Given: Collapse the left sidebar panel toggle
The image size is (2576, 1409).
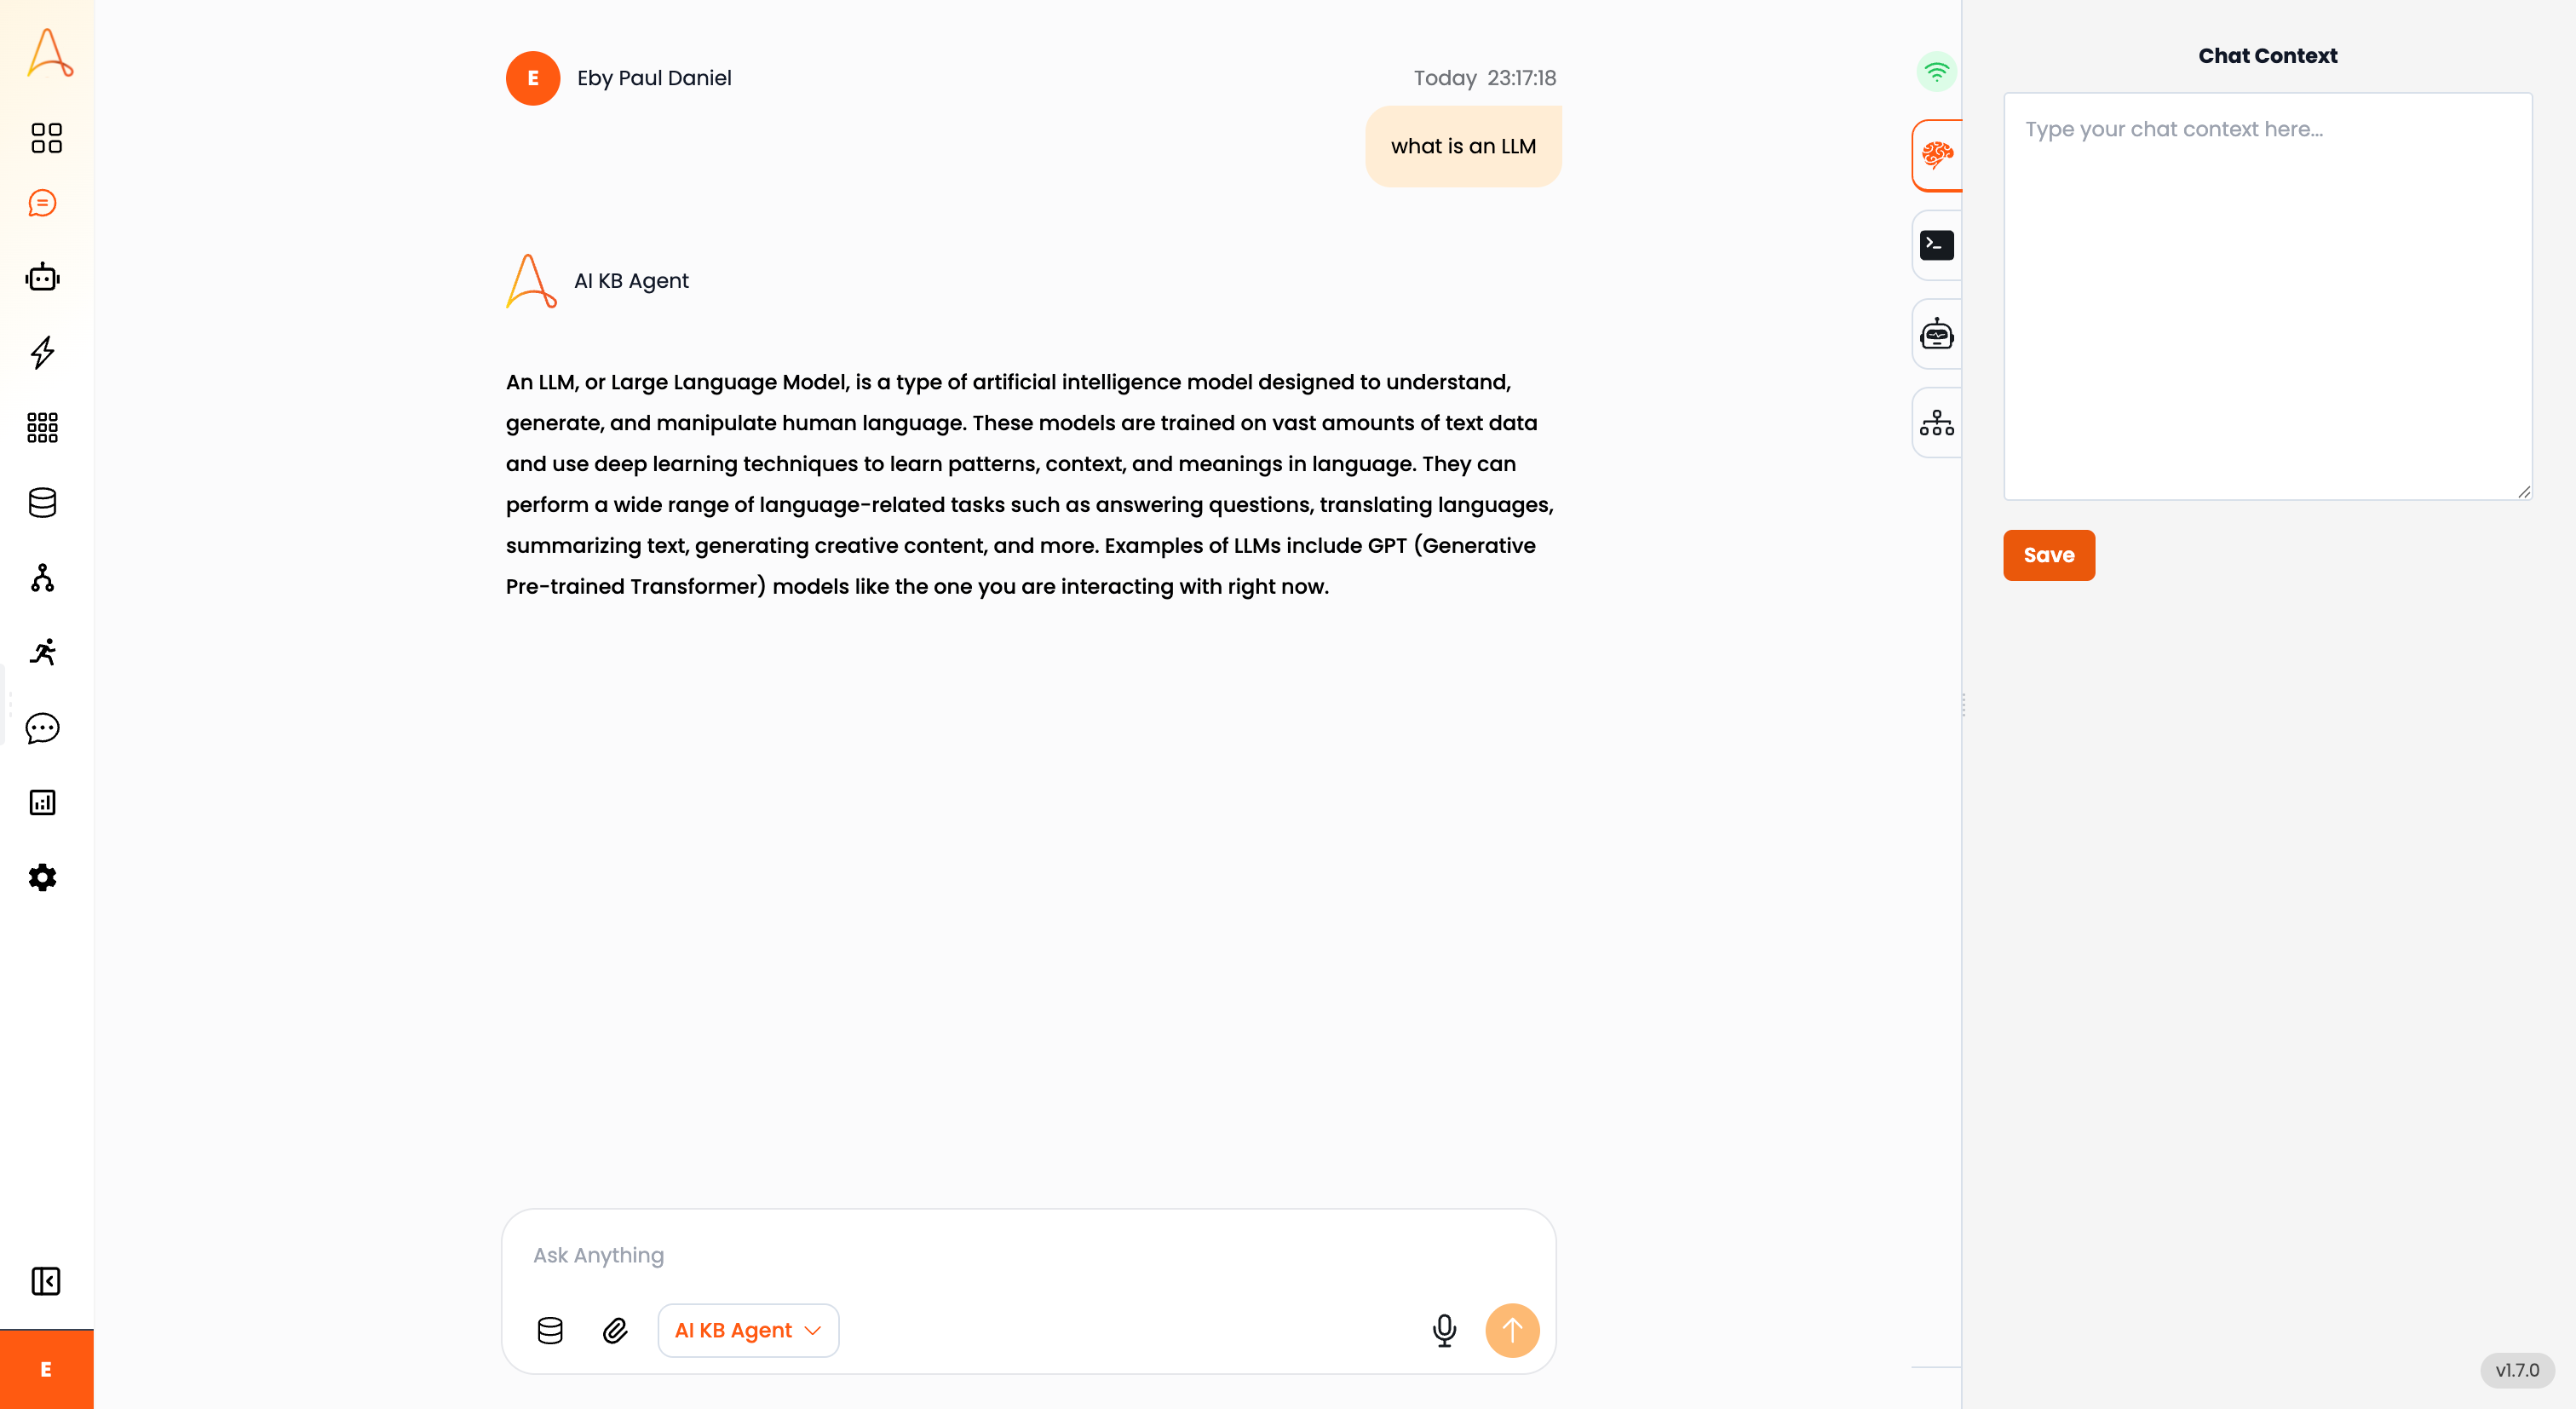Looking at the screenshot, I should 46,1281.
